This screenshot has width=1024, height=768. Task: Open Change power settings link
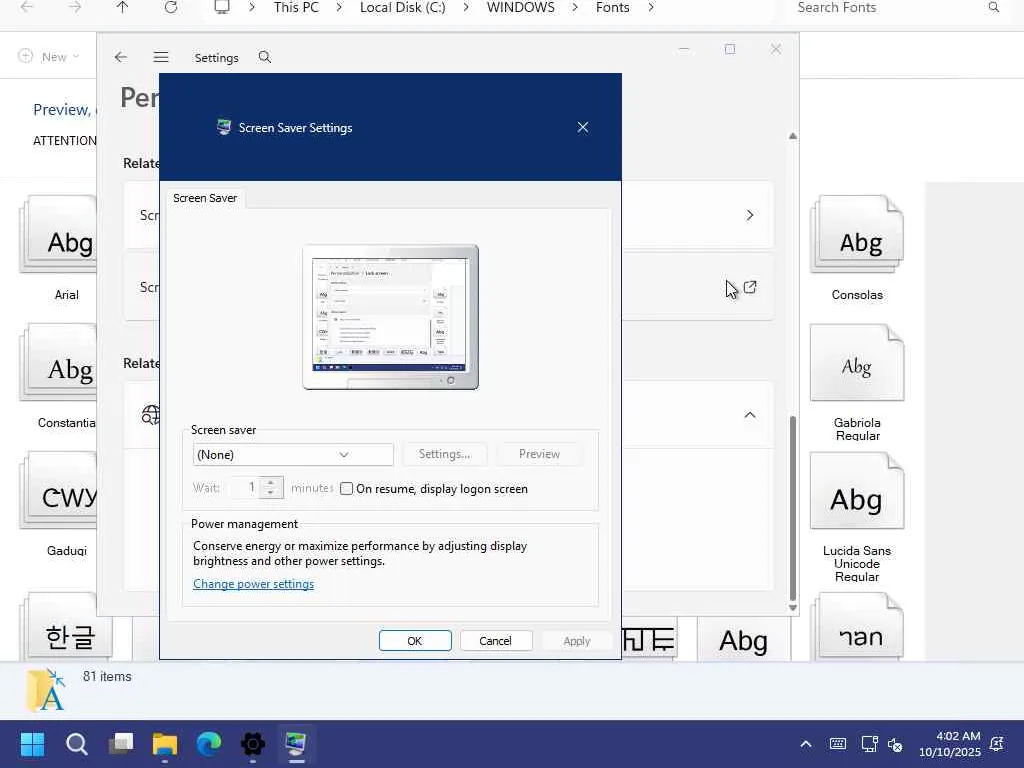[x=253, y=584]
